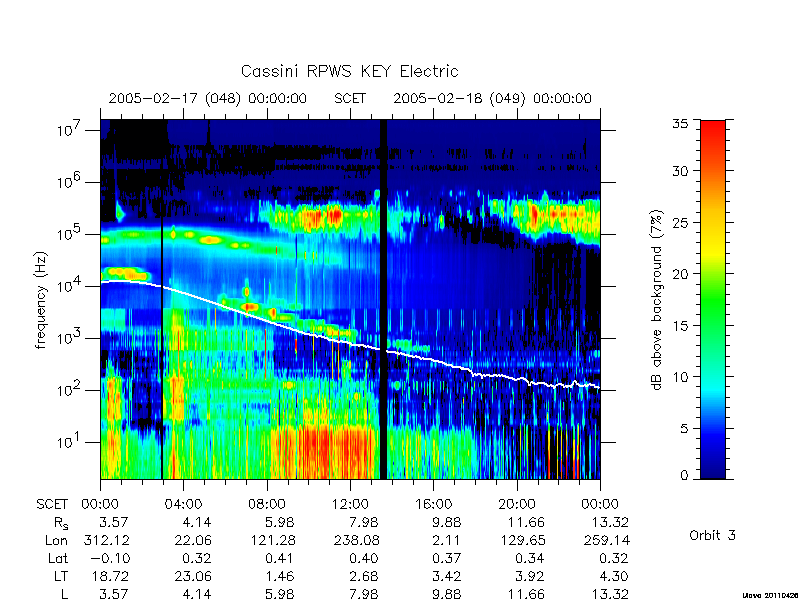Screen dimensions: 800x600
Task: Click the LT value '3.42'
Action: [446, 576]
